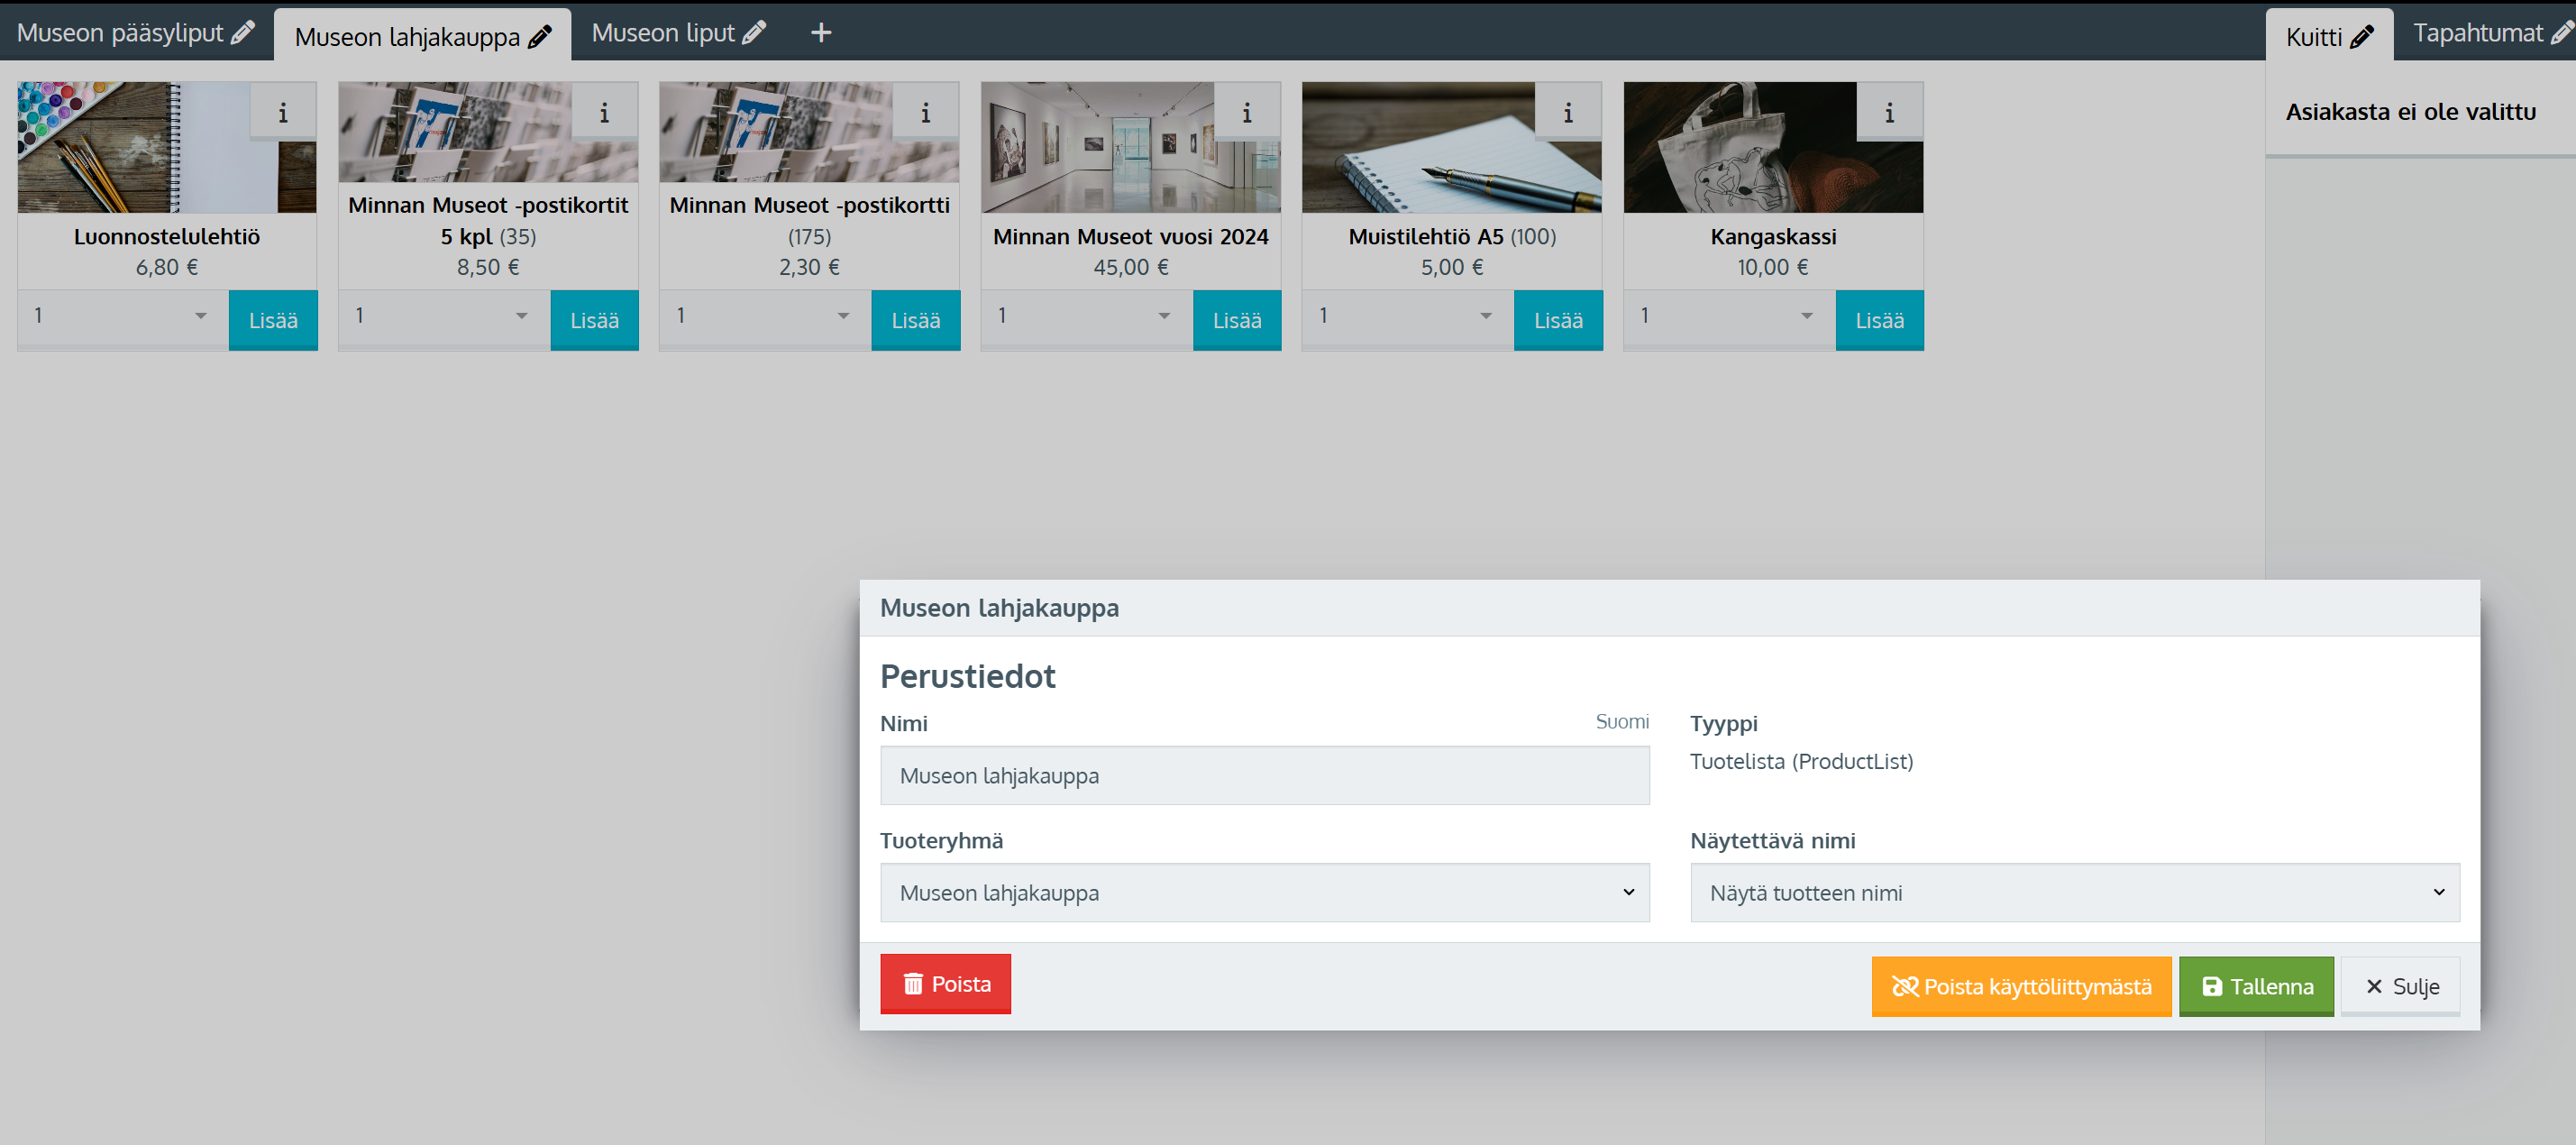This screenshot has height=1145, width=2576.
Task: Click the Kangaskassi product name
Action: (1773, 237)
